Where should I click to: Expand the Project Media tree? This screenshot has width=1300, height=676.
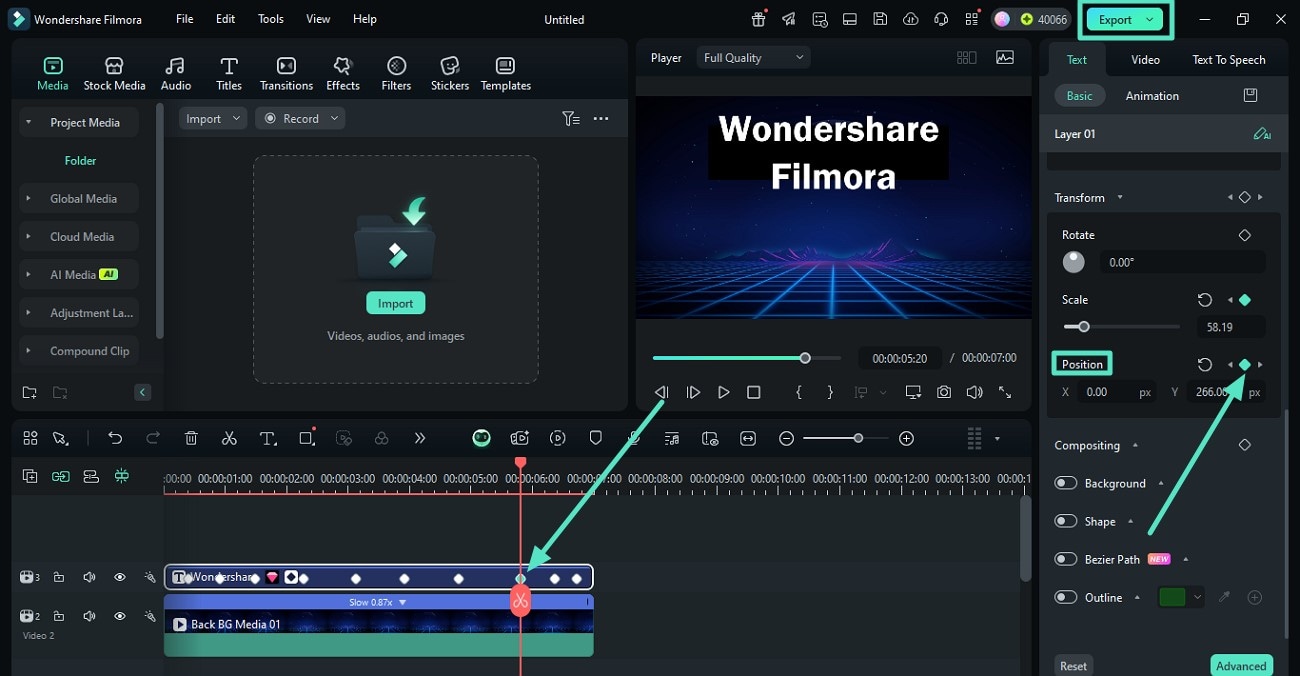(x=28, y=123)
